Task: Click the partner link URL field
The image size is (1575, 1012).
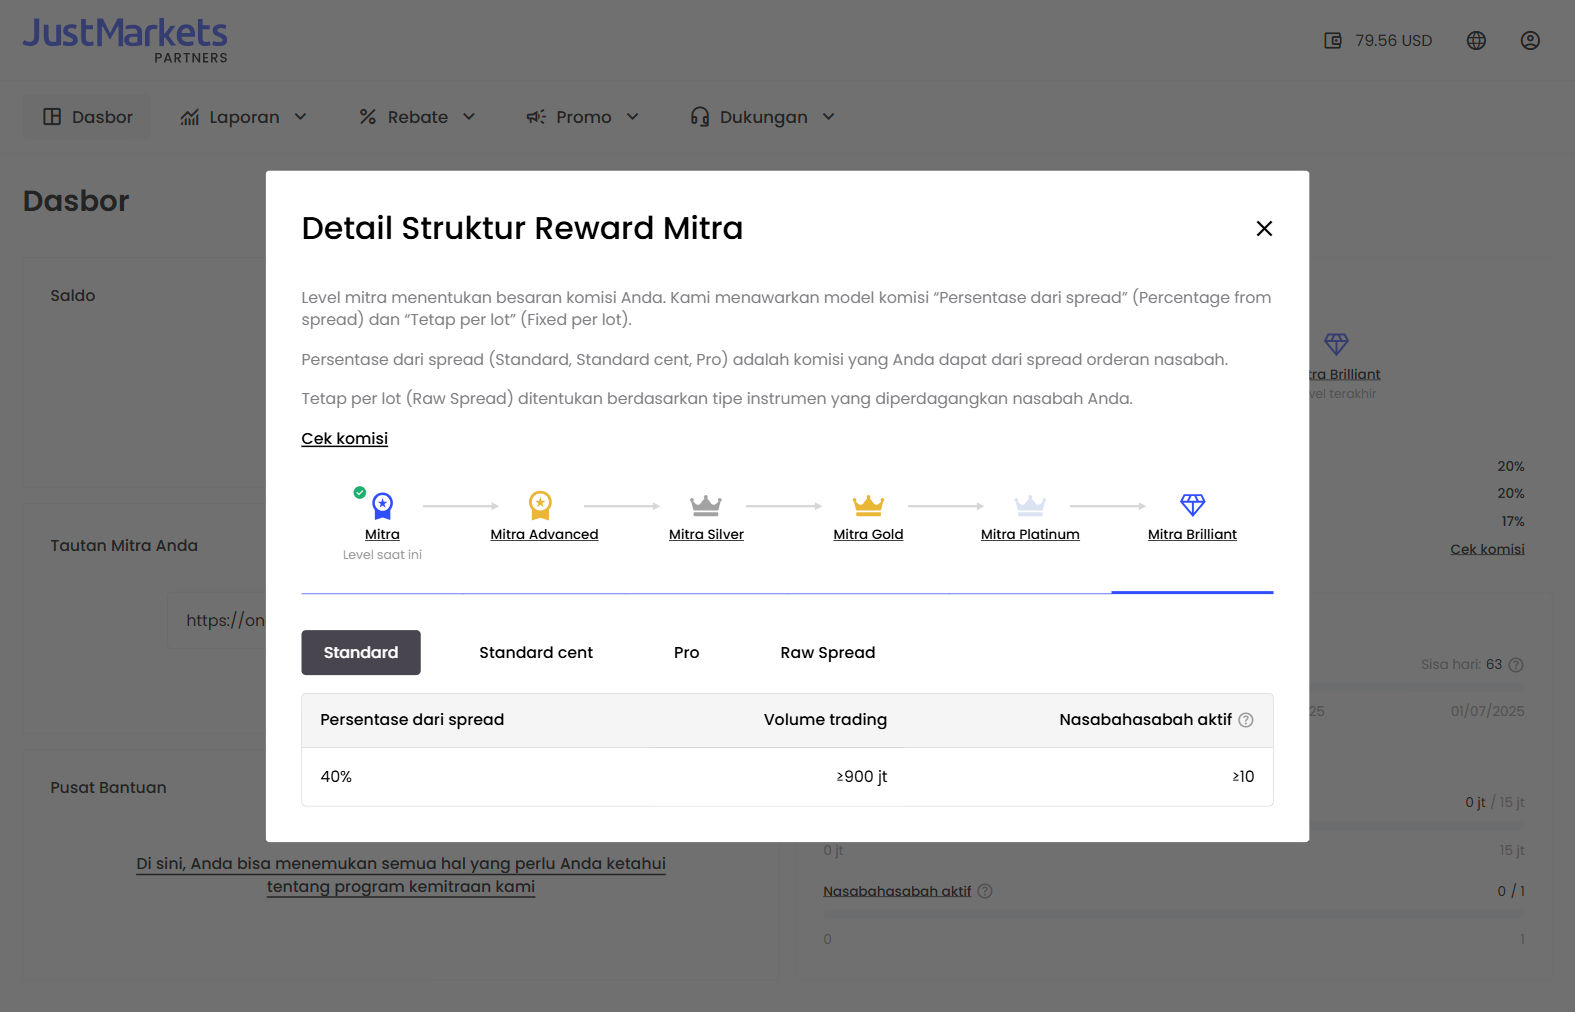Action: [x=216, y=621]
